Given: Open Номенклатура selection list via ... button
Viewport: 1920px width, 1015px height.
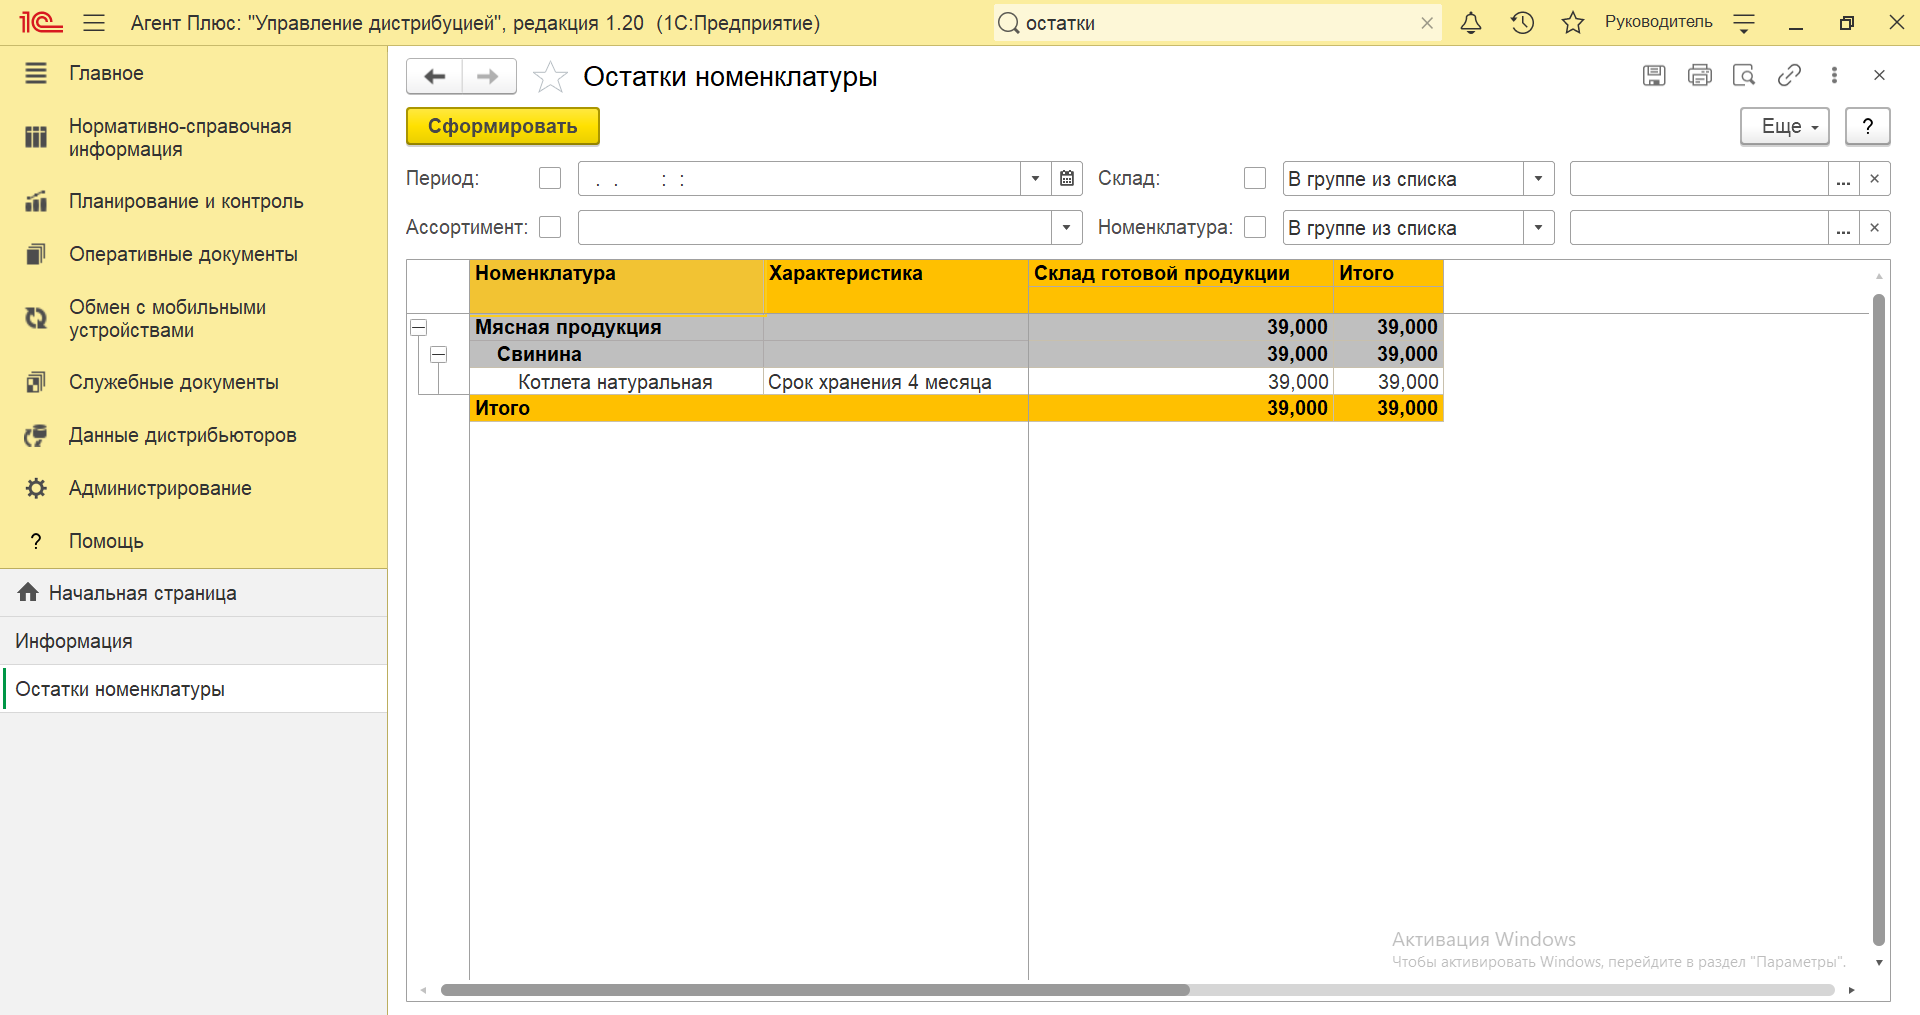Looking at the screenshot, I should pos(1844,227).
